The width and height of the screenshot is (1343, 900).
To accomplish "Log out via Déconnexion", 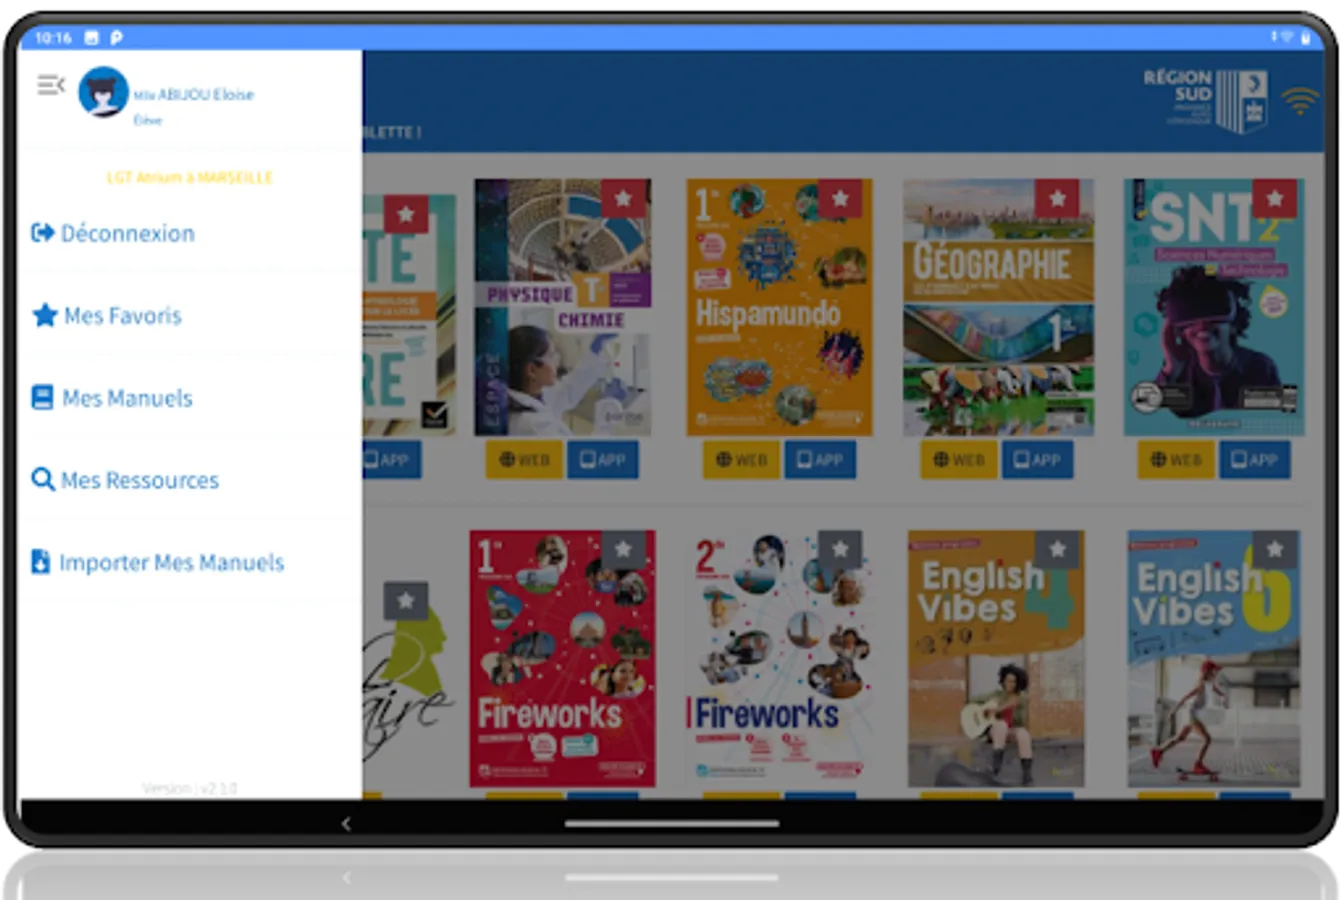I will pos(113,233).
